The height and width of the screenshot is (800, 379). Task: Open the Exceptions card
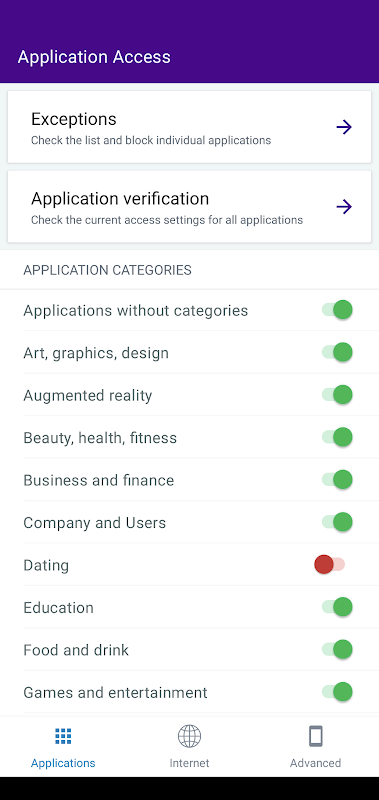[189, 127]
